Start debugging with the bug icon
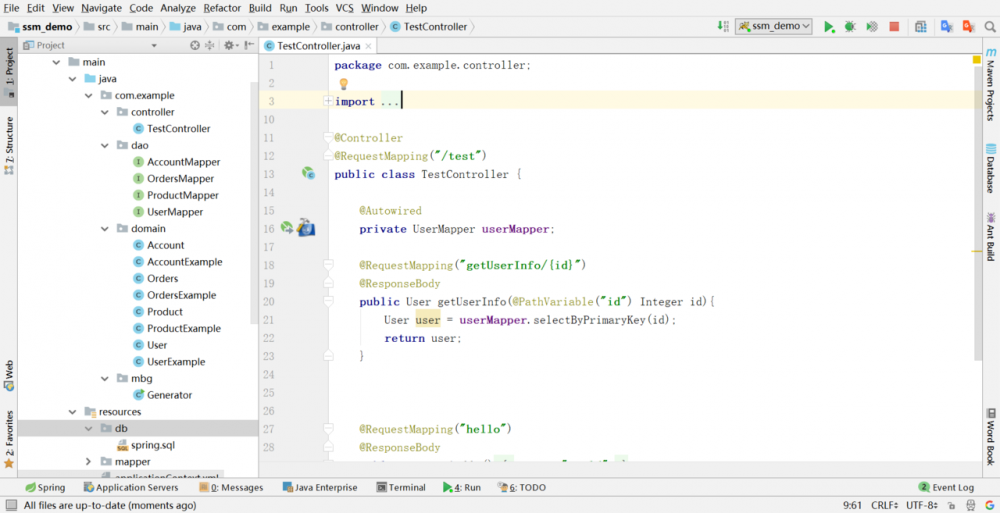 (850, 27)
